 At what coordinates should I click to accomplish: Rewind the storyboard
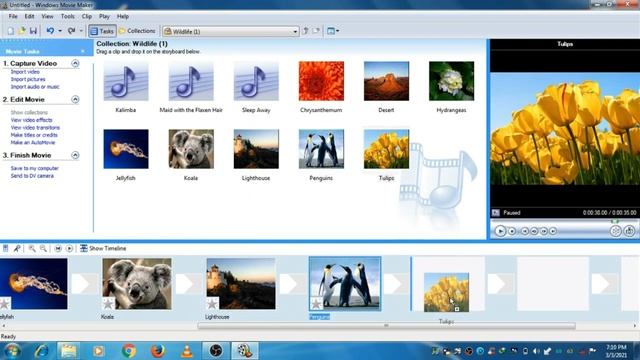(x=58, y=248)
